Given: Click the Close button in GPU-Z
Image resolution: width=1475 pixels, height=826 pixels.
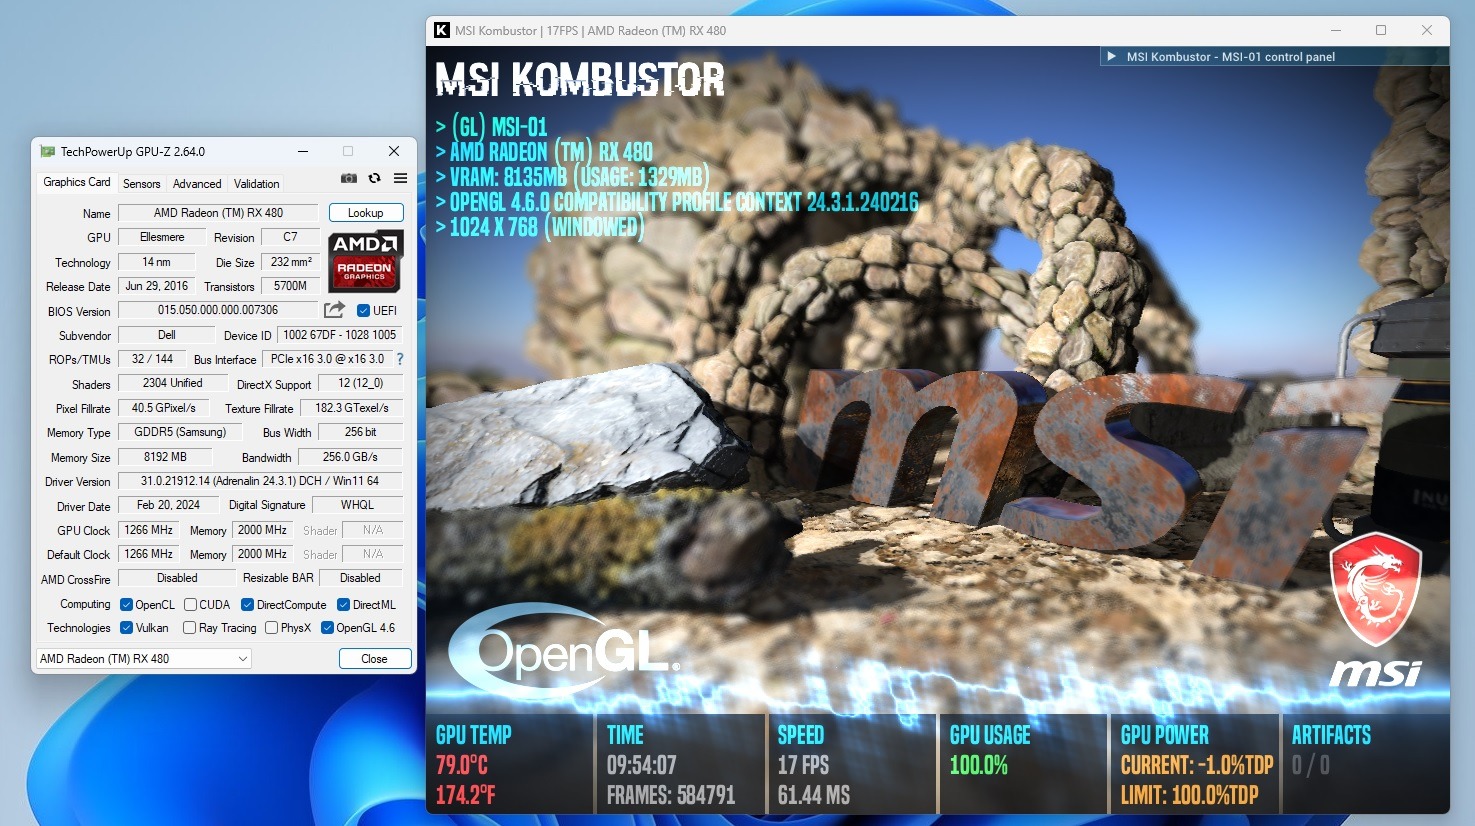Looking at the screenshot, I should pos(374,659).
